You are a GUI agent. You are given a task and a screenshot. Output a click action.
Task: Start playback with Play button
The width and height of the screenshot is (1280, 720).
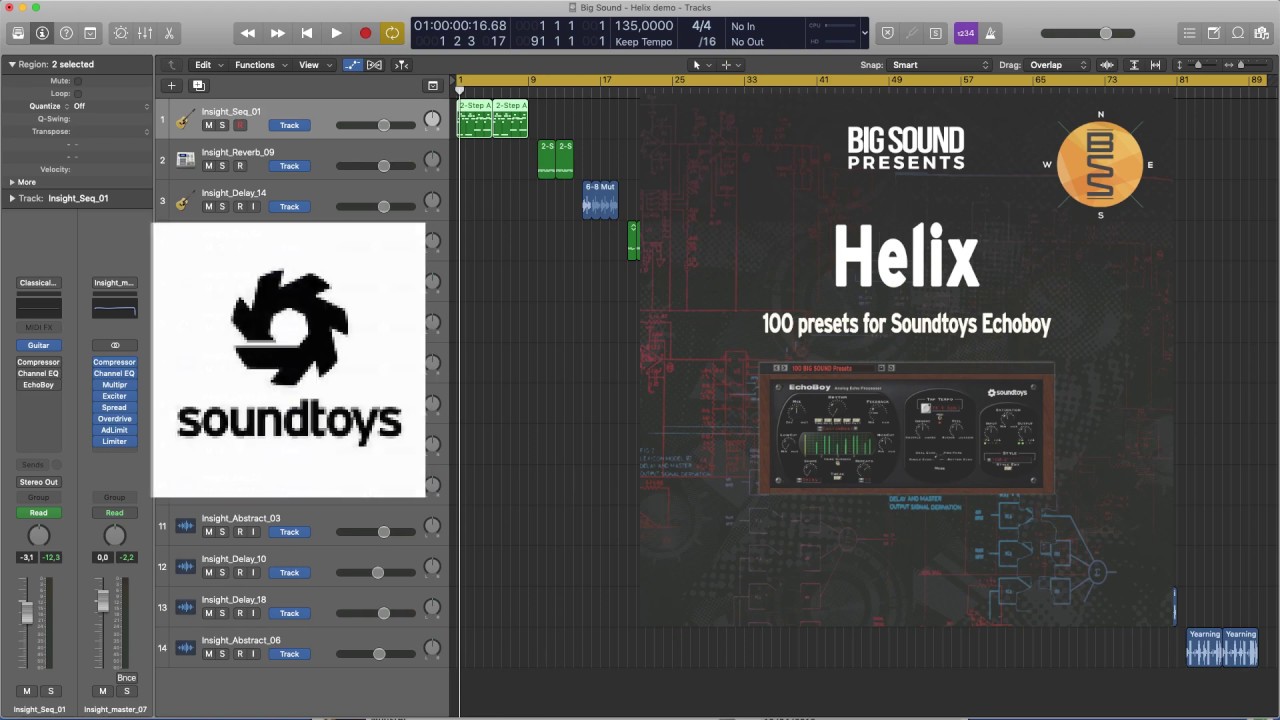(336, 33)
